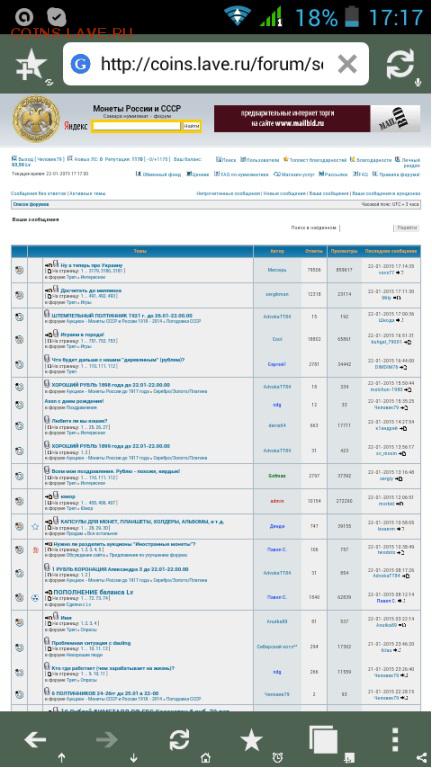This screenshot has height=768, width=432.
Task: Click the Перейти button near search field
Action: [407, 228]
